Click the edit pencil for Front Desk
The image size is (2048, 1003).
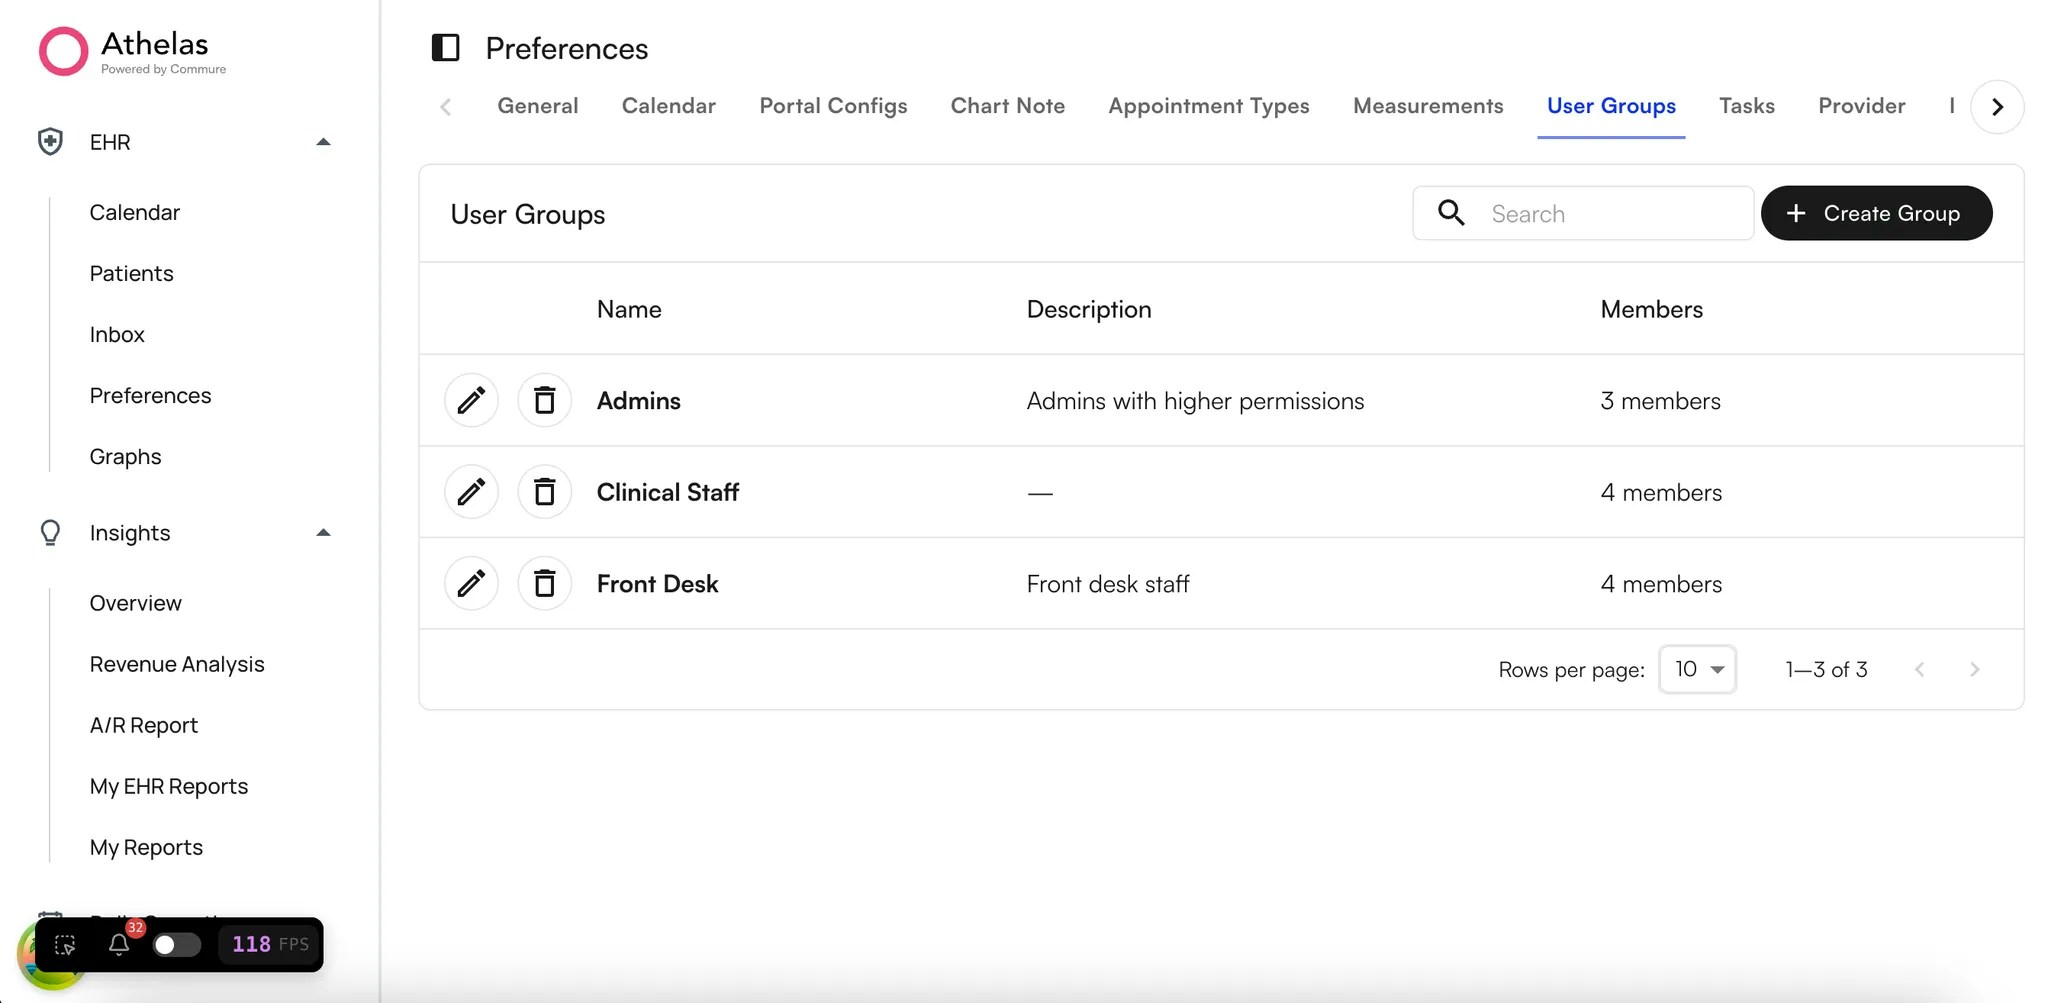[470, 583]
